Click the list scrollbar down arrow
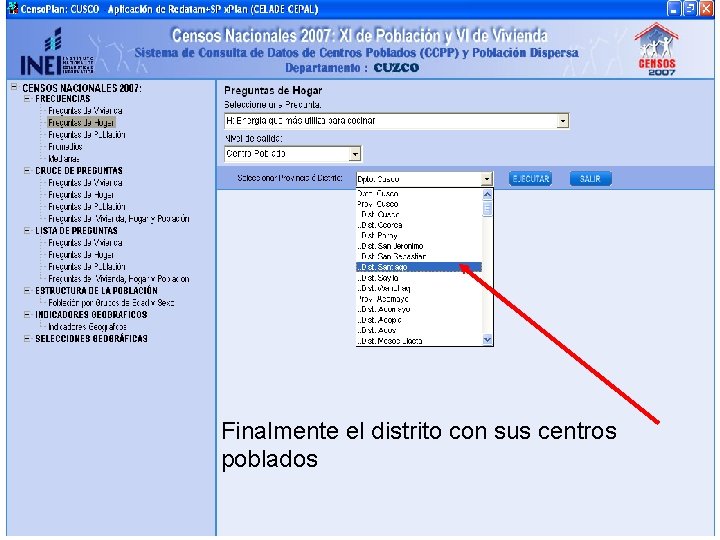720x540 pixels. click(x=487, y=340)
